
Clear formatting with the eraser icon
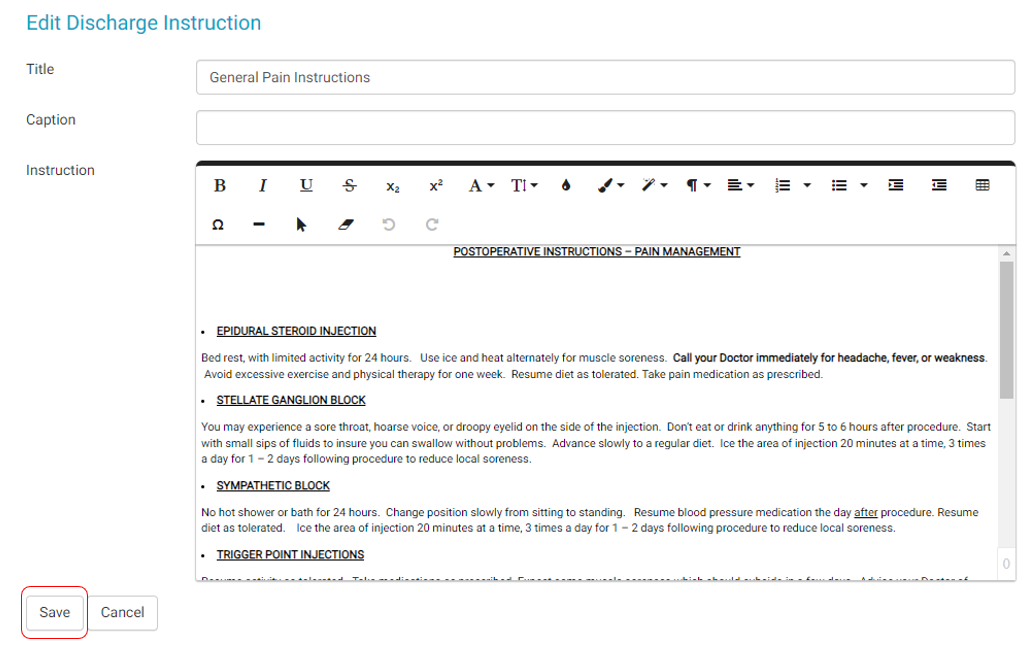[x=346, y=225]
